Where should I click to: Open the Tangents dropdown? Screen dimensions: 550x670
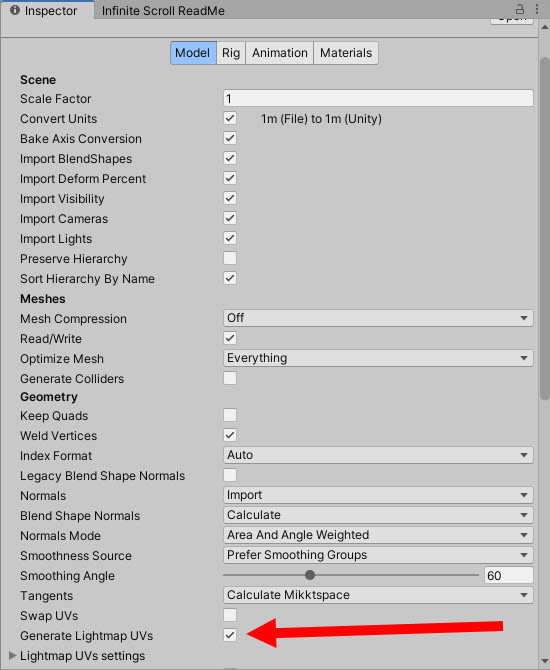coord(378,595)
